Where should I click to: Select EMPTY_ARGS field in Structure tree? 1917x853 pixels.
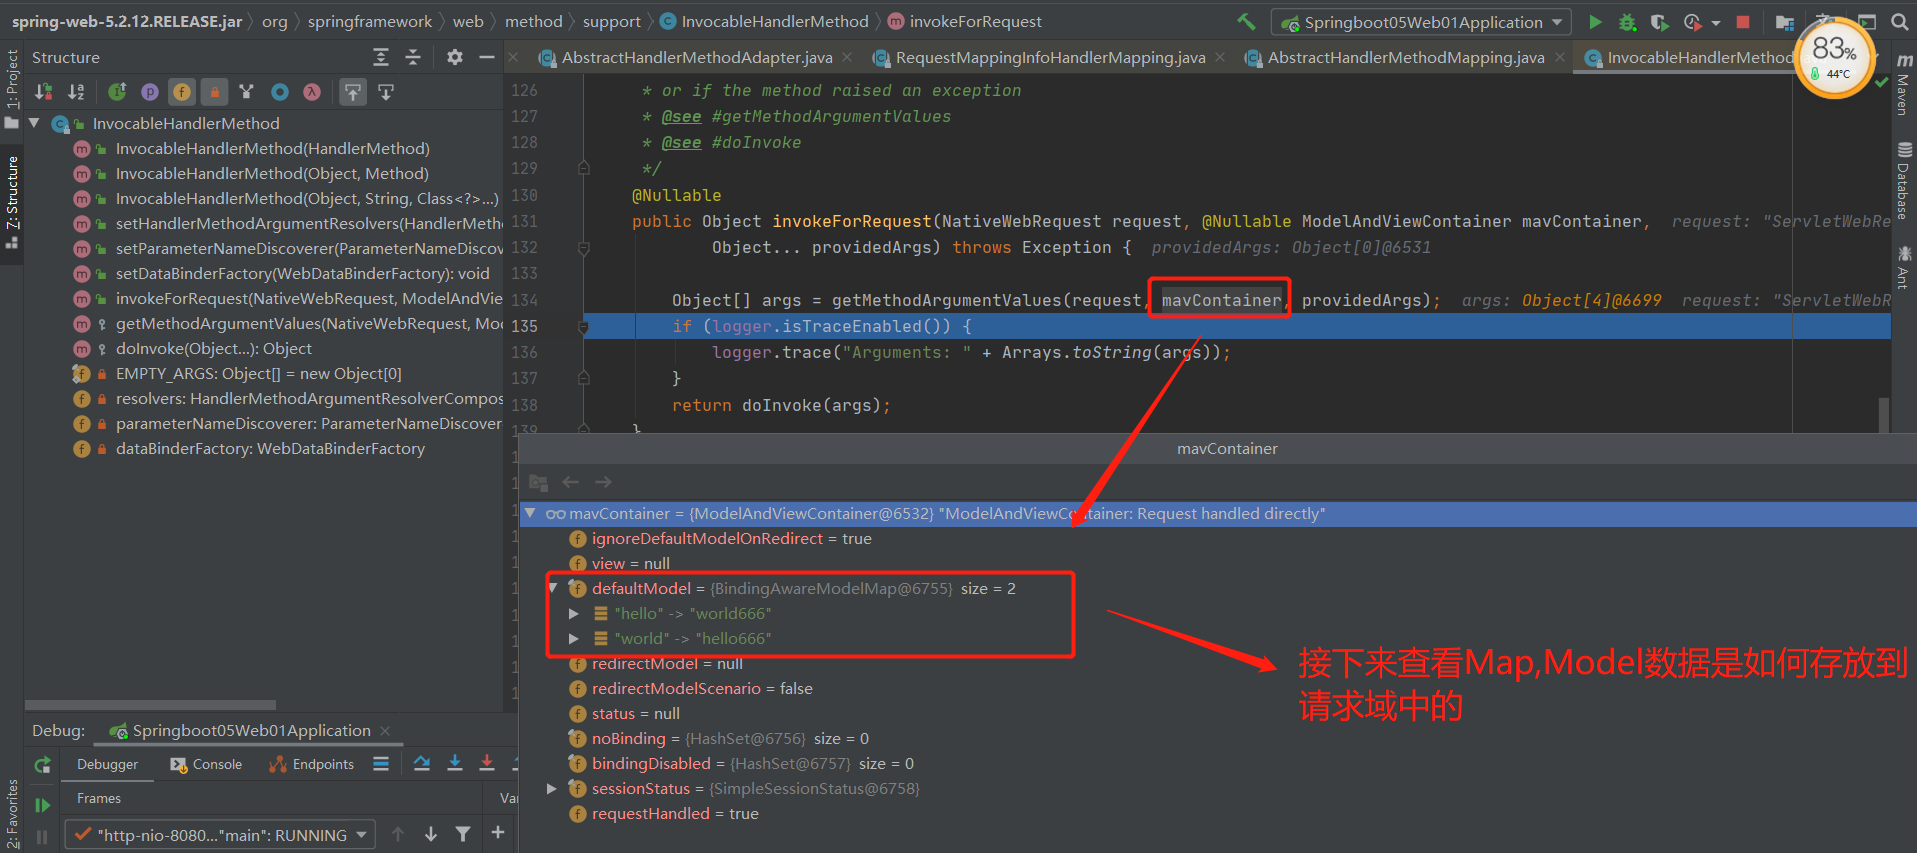258,373
